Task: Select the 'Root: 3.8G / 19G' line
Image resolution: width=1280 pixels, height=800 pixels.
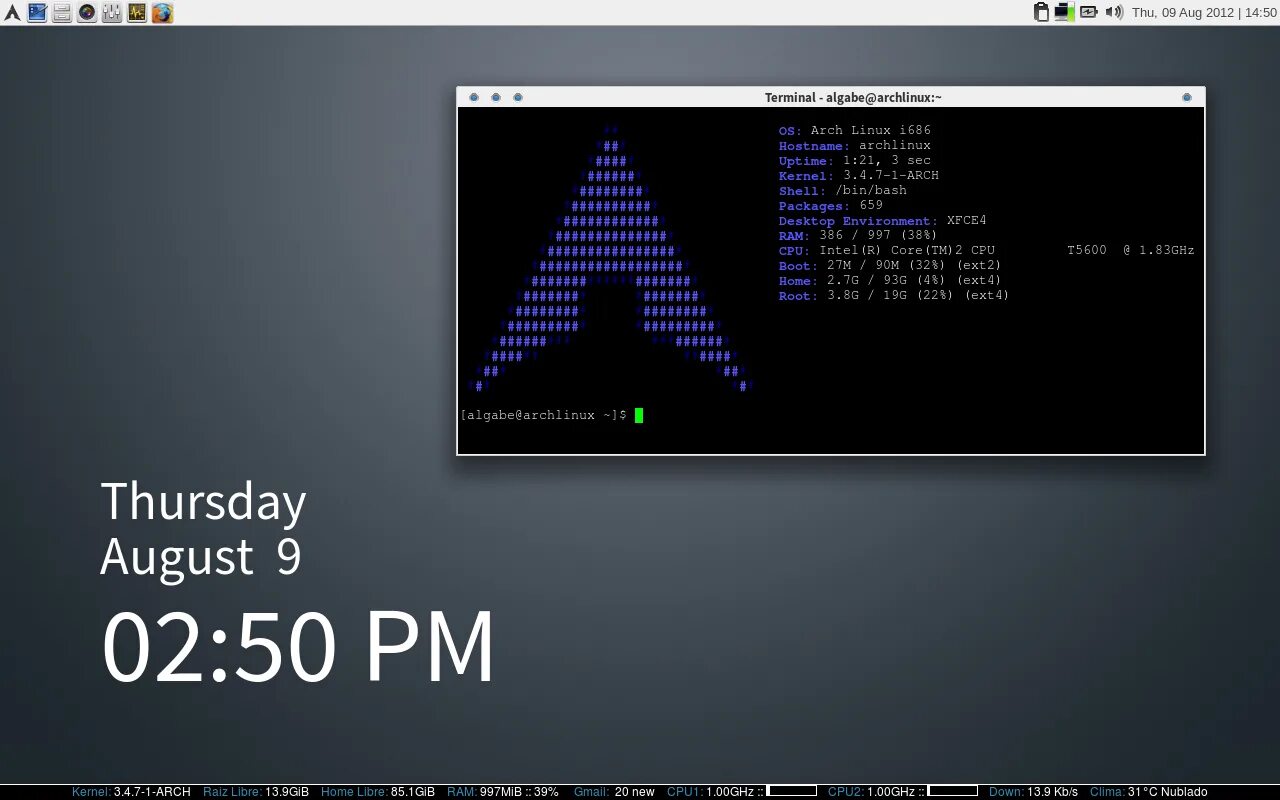Action: 894,295
